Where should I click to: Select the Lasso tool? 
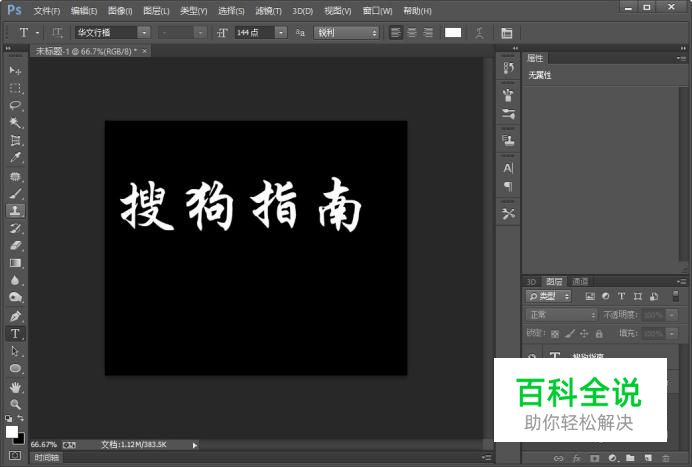(x=15, y=105)
